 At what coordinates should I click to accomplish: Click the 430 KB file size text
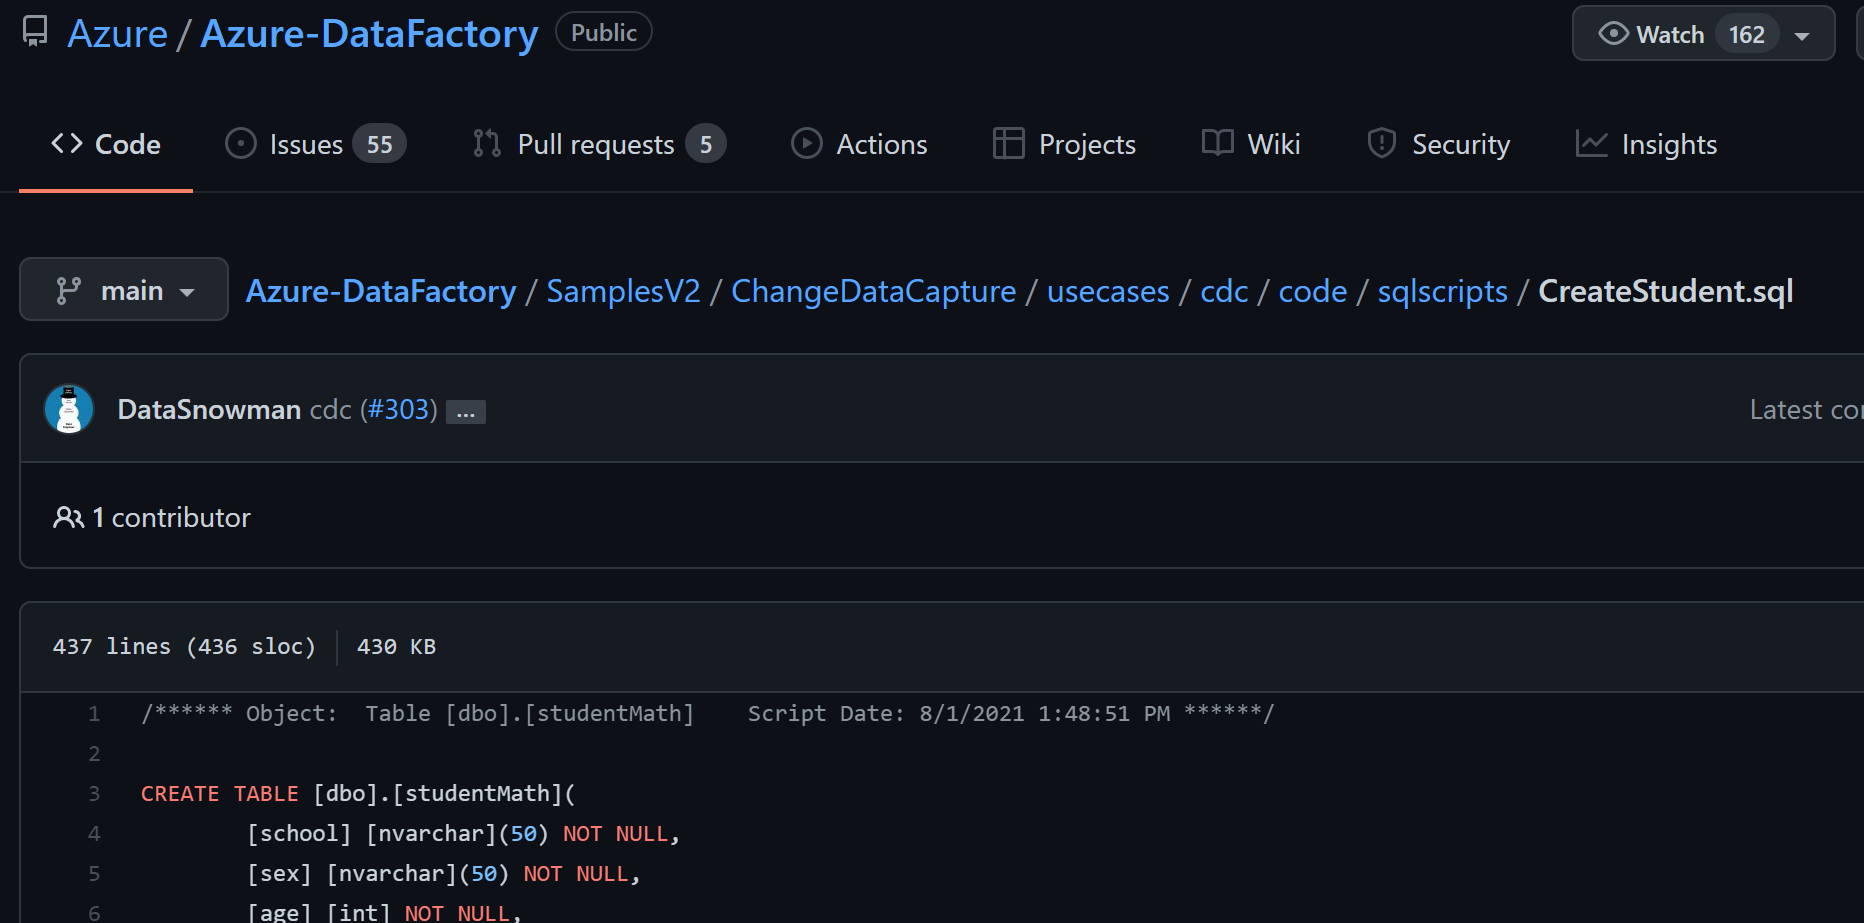pos(396,646)
